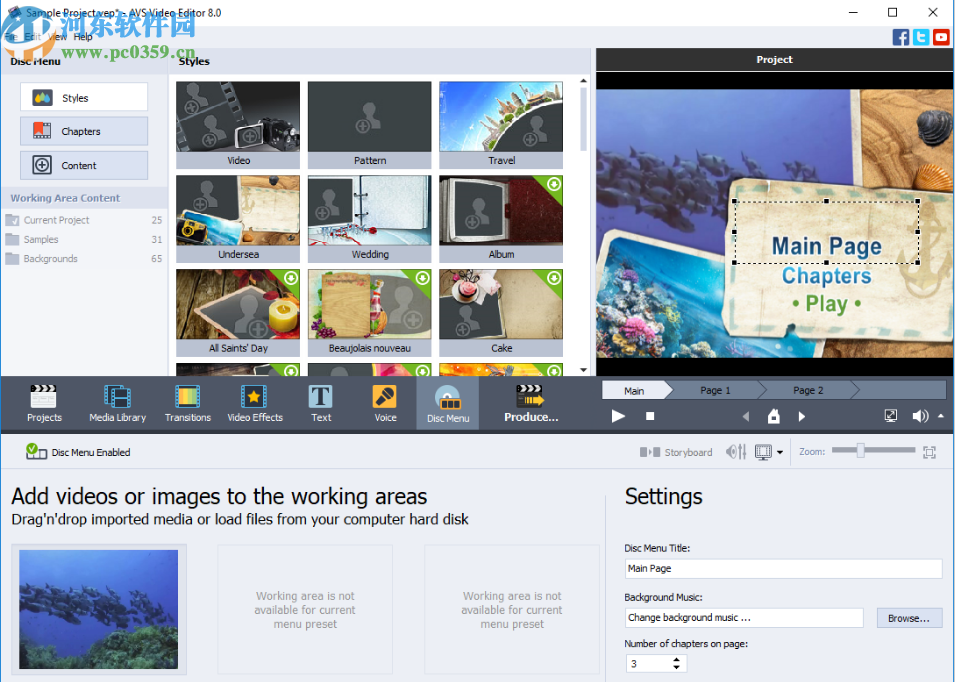The width and height of the screenshot is (961, 682).
Task: Open Video Effects
Action: [x=255, y=403]
